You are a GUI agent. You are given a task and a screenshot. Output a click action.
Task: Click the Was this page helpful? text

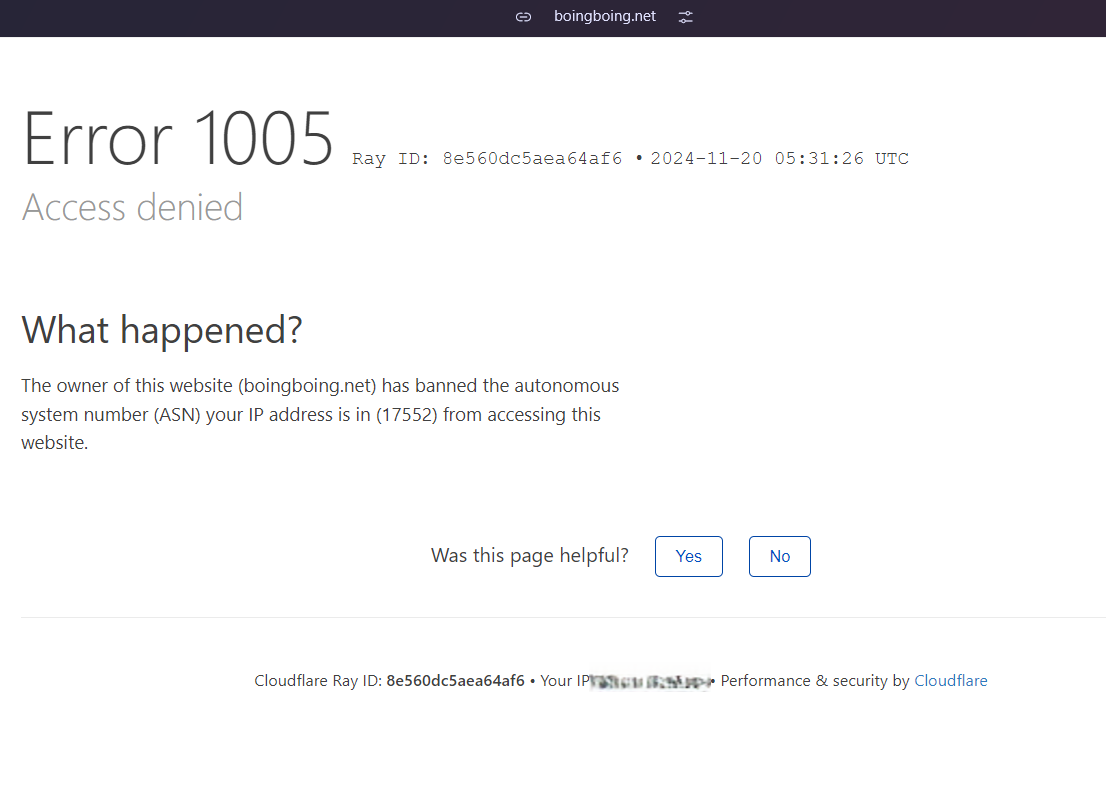(x=530, y=556)
